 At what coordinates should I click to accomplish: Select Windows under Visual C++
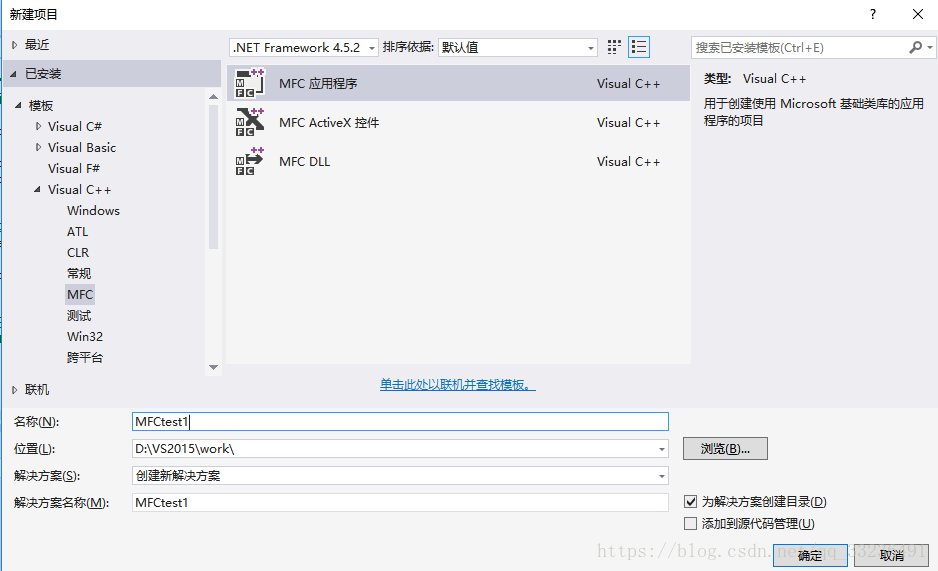pos(93,210)
